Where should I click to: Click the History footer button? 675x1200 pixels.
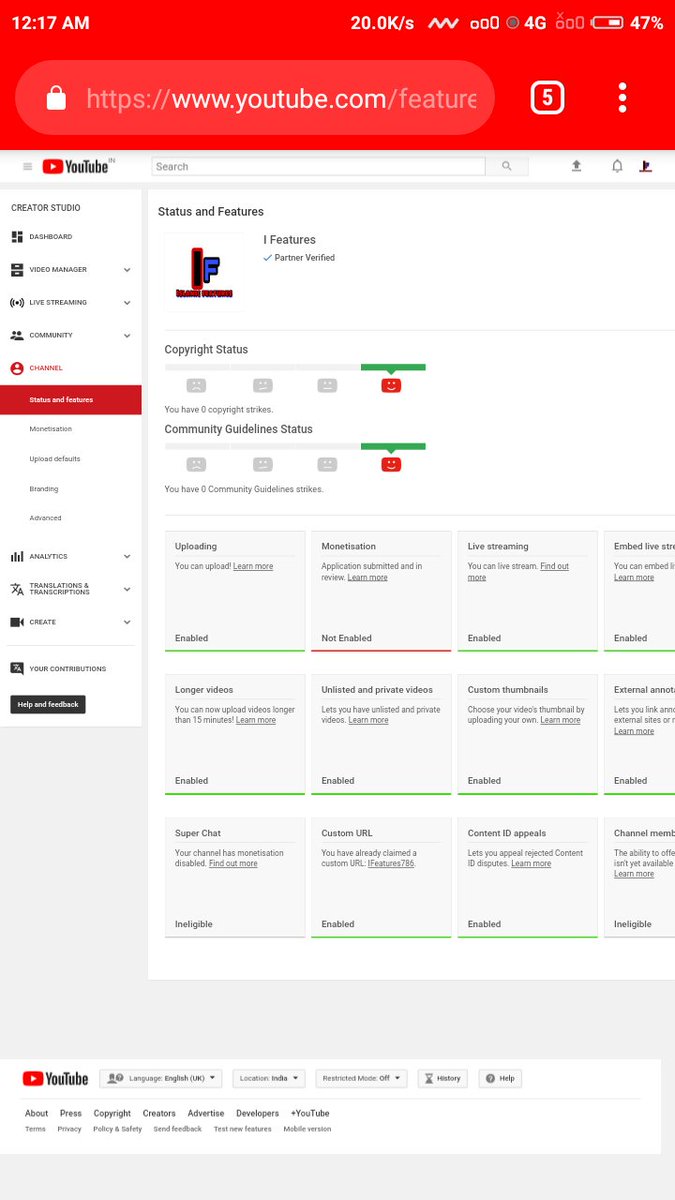pyautogui.click(x=442, y=1079)
